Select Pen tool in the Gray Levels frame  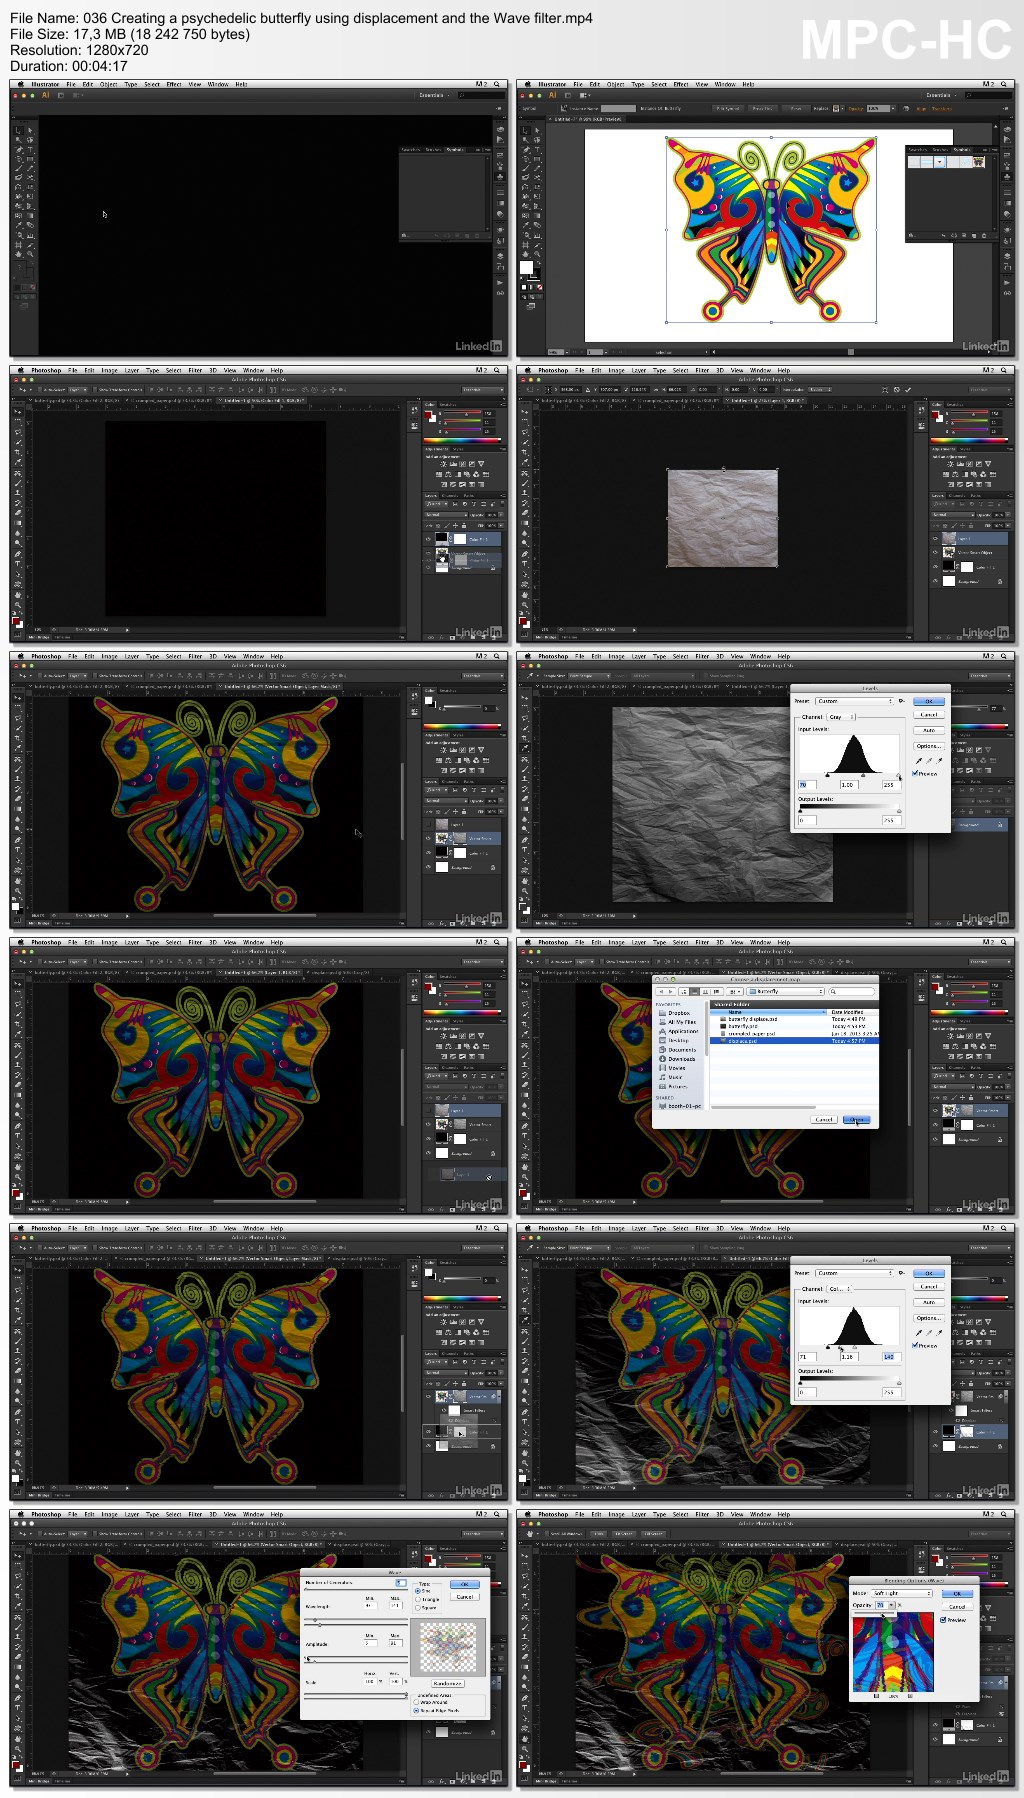pyautogui.click(x=525, y=840)
